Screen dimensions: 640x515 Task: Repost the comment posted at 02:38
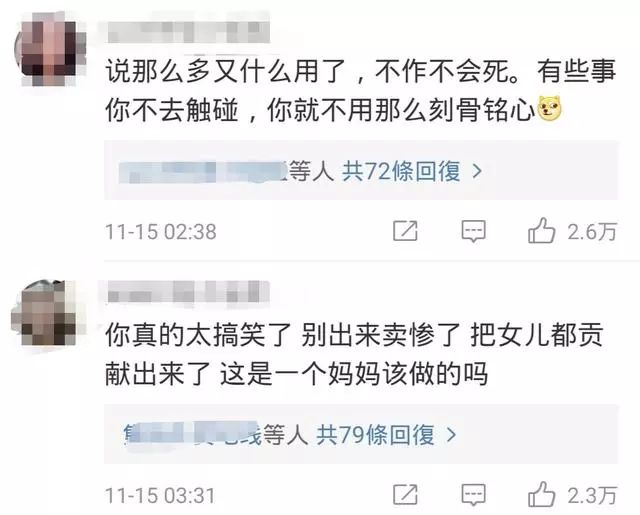pos(405,231)
